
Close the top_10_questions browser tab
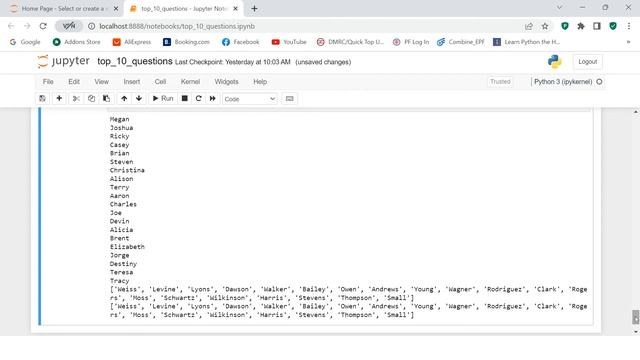click(236, 9)
